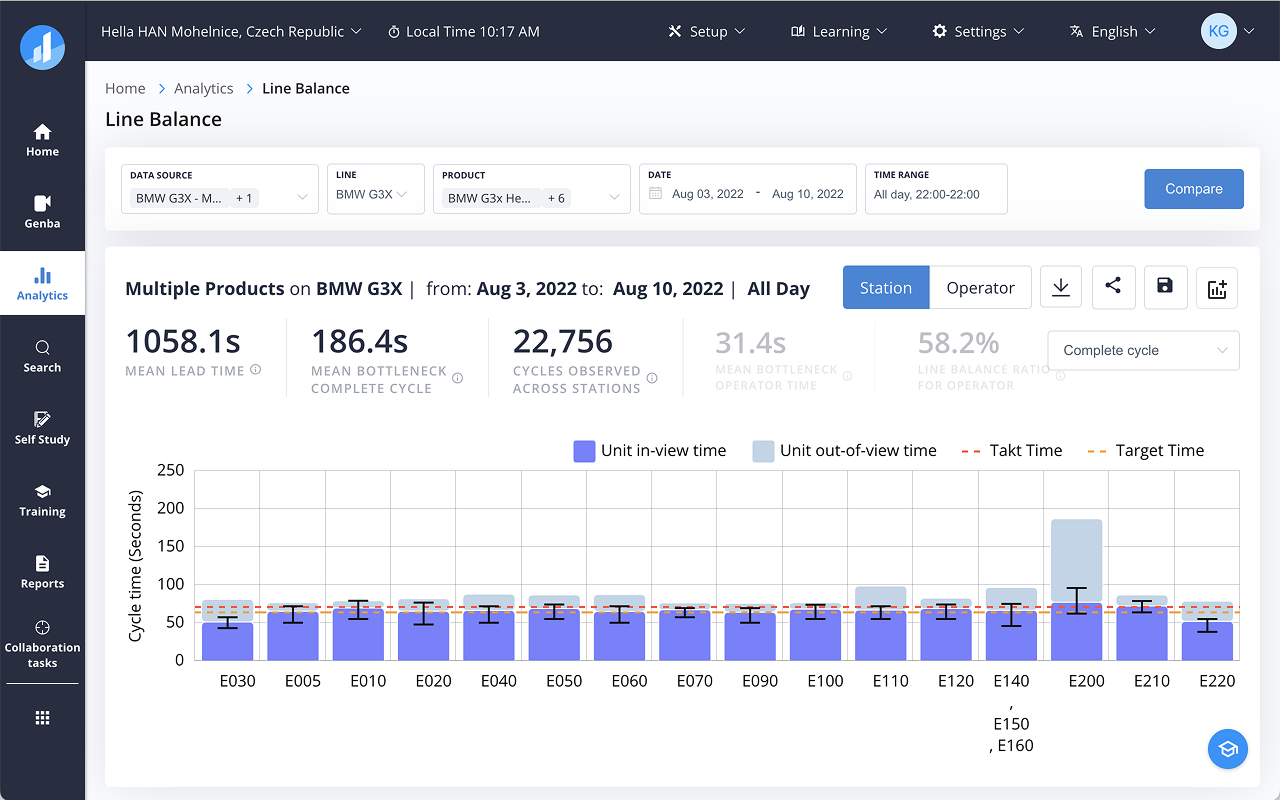The height and width of the screenshot is (800, 1280).
Task: Open Search from the left sidebar
Action: coord(42,356)
